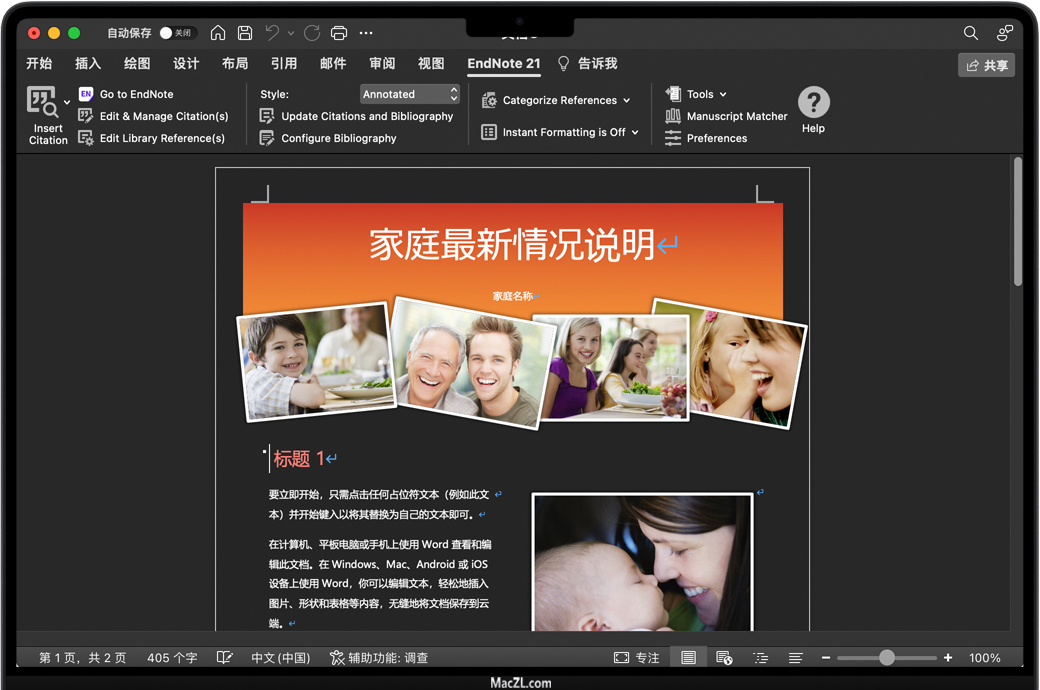Open the Style dropdown showing Annotated
Image resolution: width=1040 pixels, height=690 pixels.
[410, 94]
